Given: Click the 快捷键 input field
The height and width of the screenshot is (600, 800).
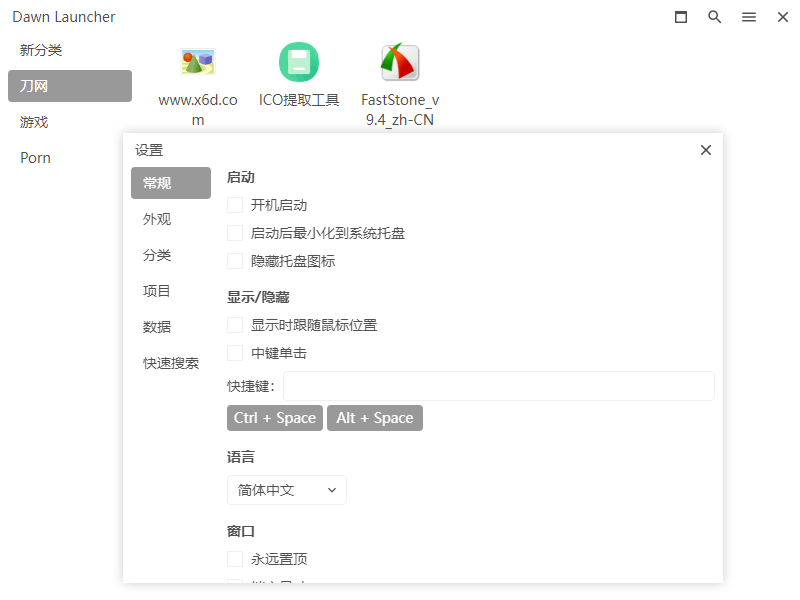Looking at the screenshot, I should (500, 386).
